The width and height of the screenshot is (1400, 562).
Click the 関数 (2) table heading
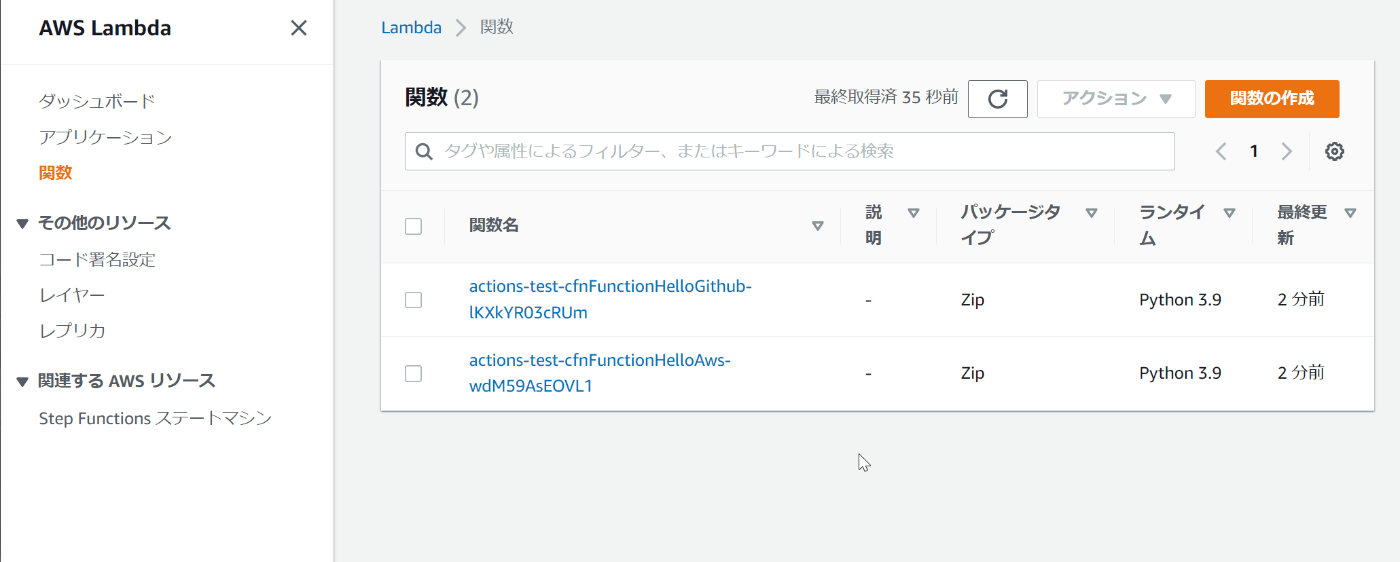coord(442,97)
